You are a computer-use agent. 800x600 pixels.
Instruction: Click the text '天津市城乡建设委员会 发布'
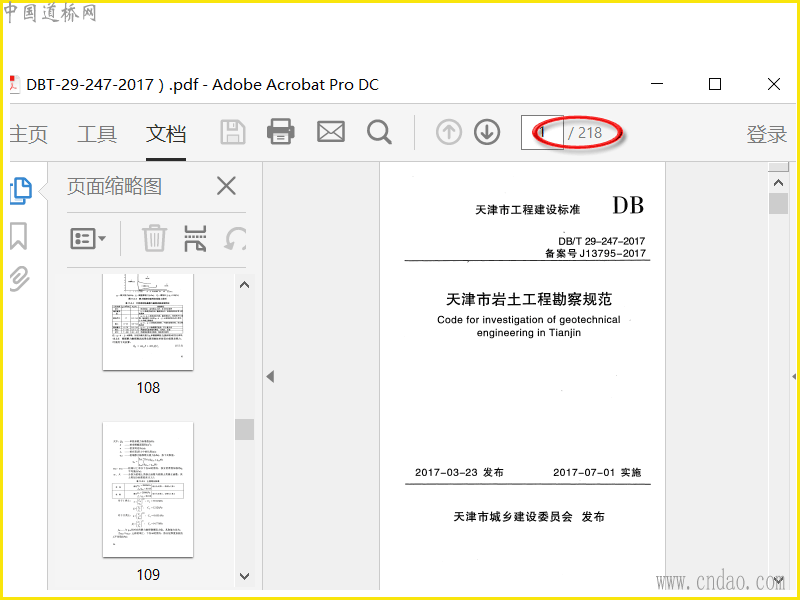coord(529,517)
